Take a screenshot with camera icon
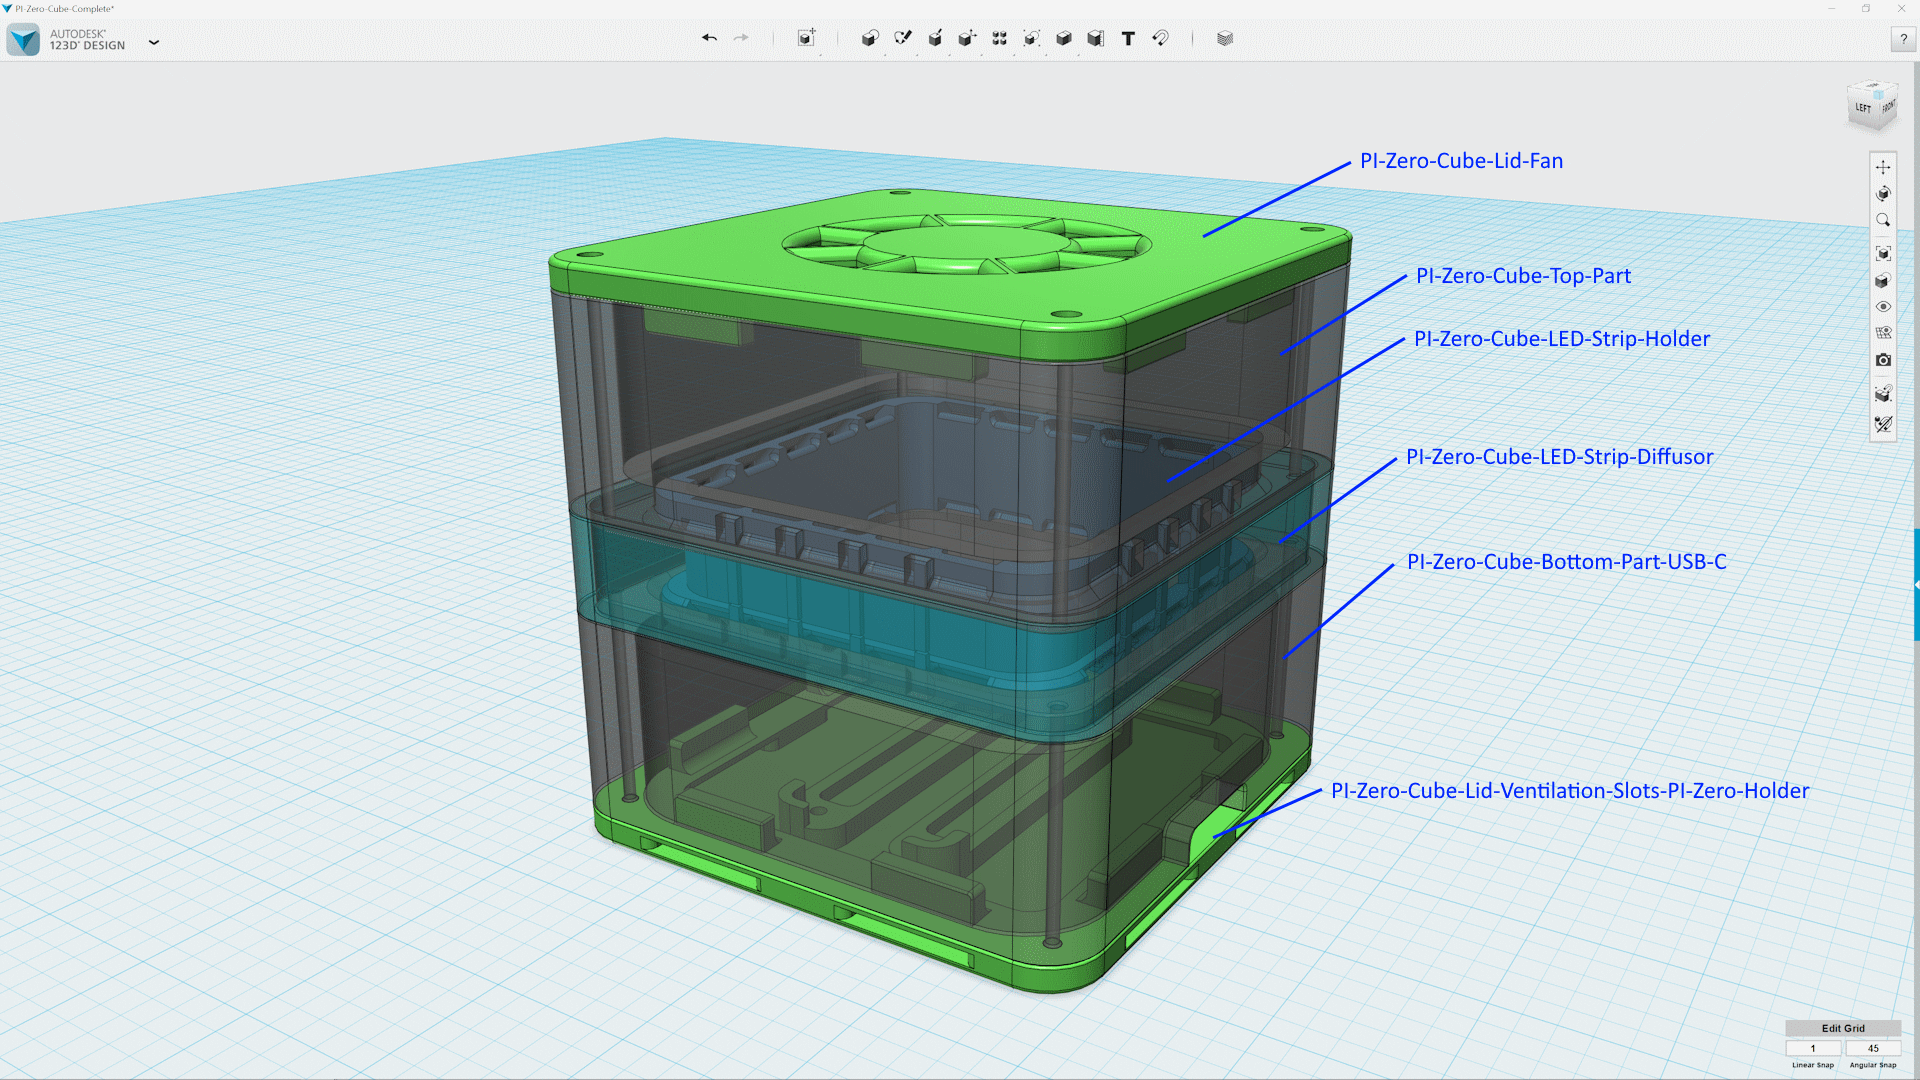Image resolution: width=1920 pixels, height=1080 pixels. (x=1883, y=360)
